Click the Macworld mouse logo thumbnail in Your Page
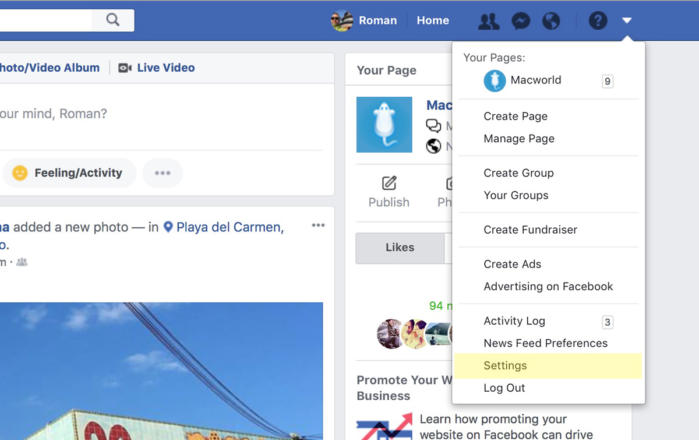 click(384, 125)
